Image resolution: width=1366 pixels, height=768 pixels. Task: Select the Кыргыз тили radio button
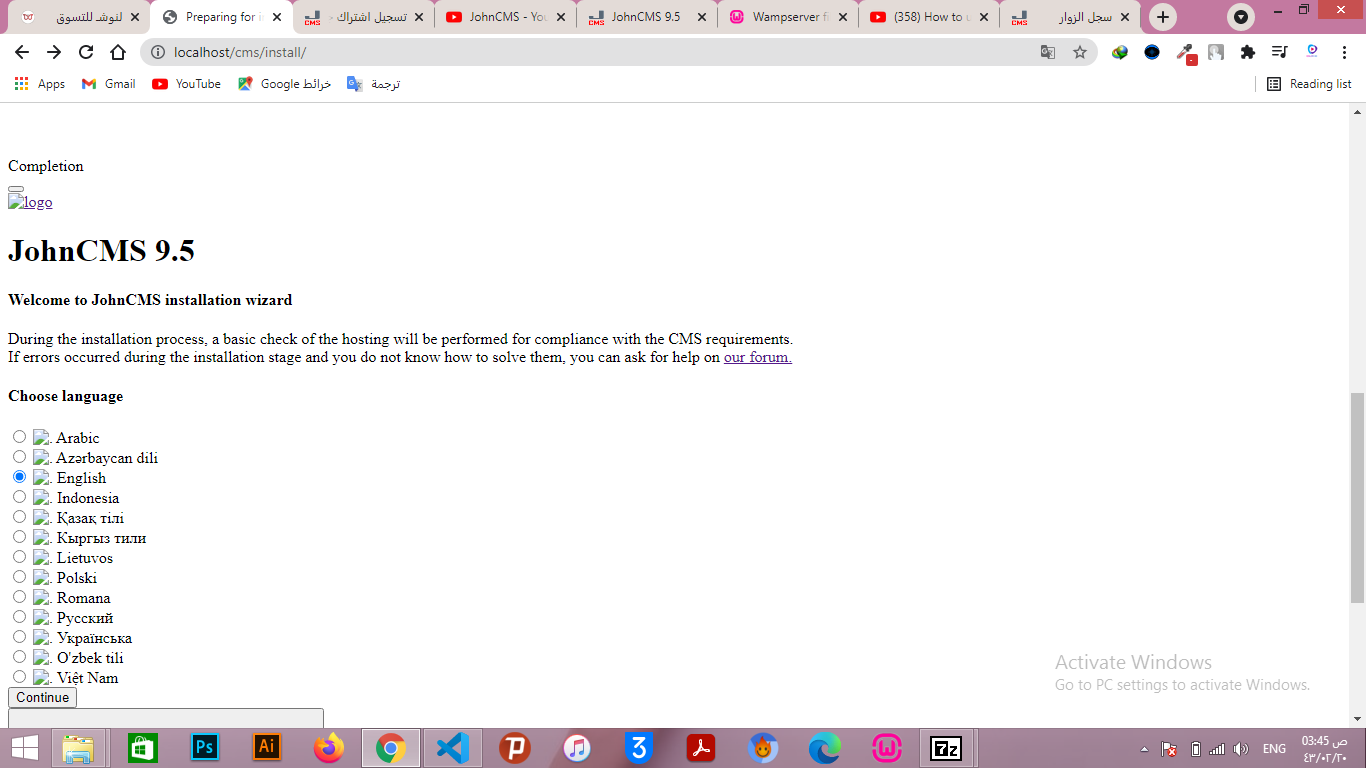pyautogui.click(x=19, y=537)
